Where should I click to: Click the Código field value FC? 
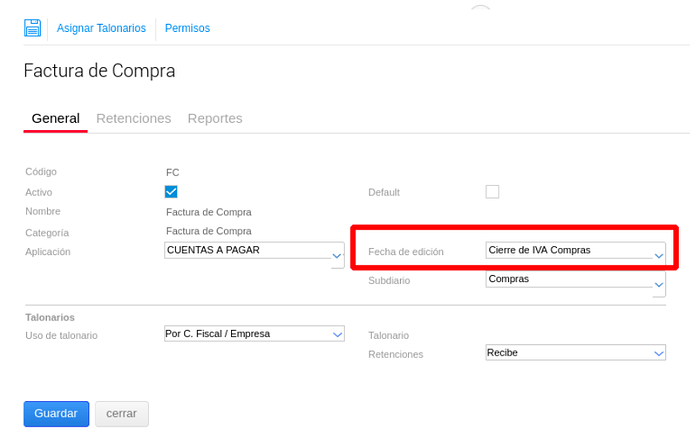173,172
